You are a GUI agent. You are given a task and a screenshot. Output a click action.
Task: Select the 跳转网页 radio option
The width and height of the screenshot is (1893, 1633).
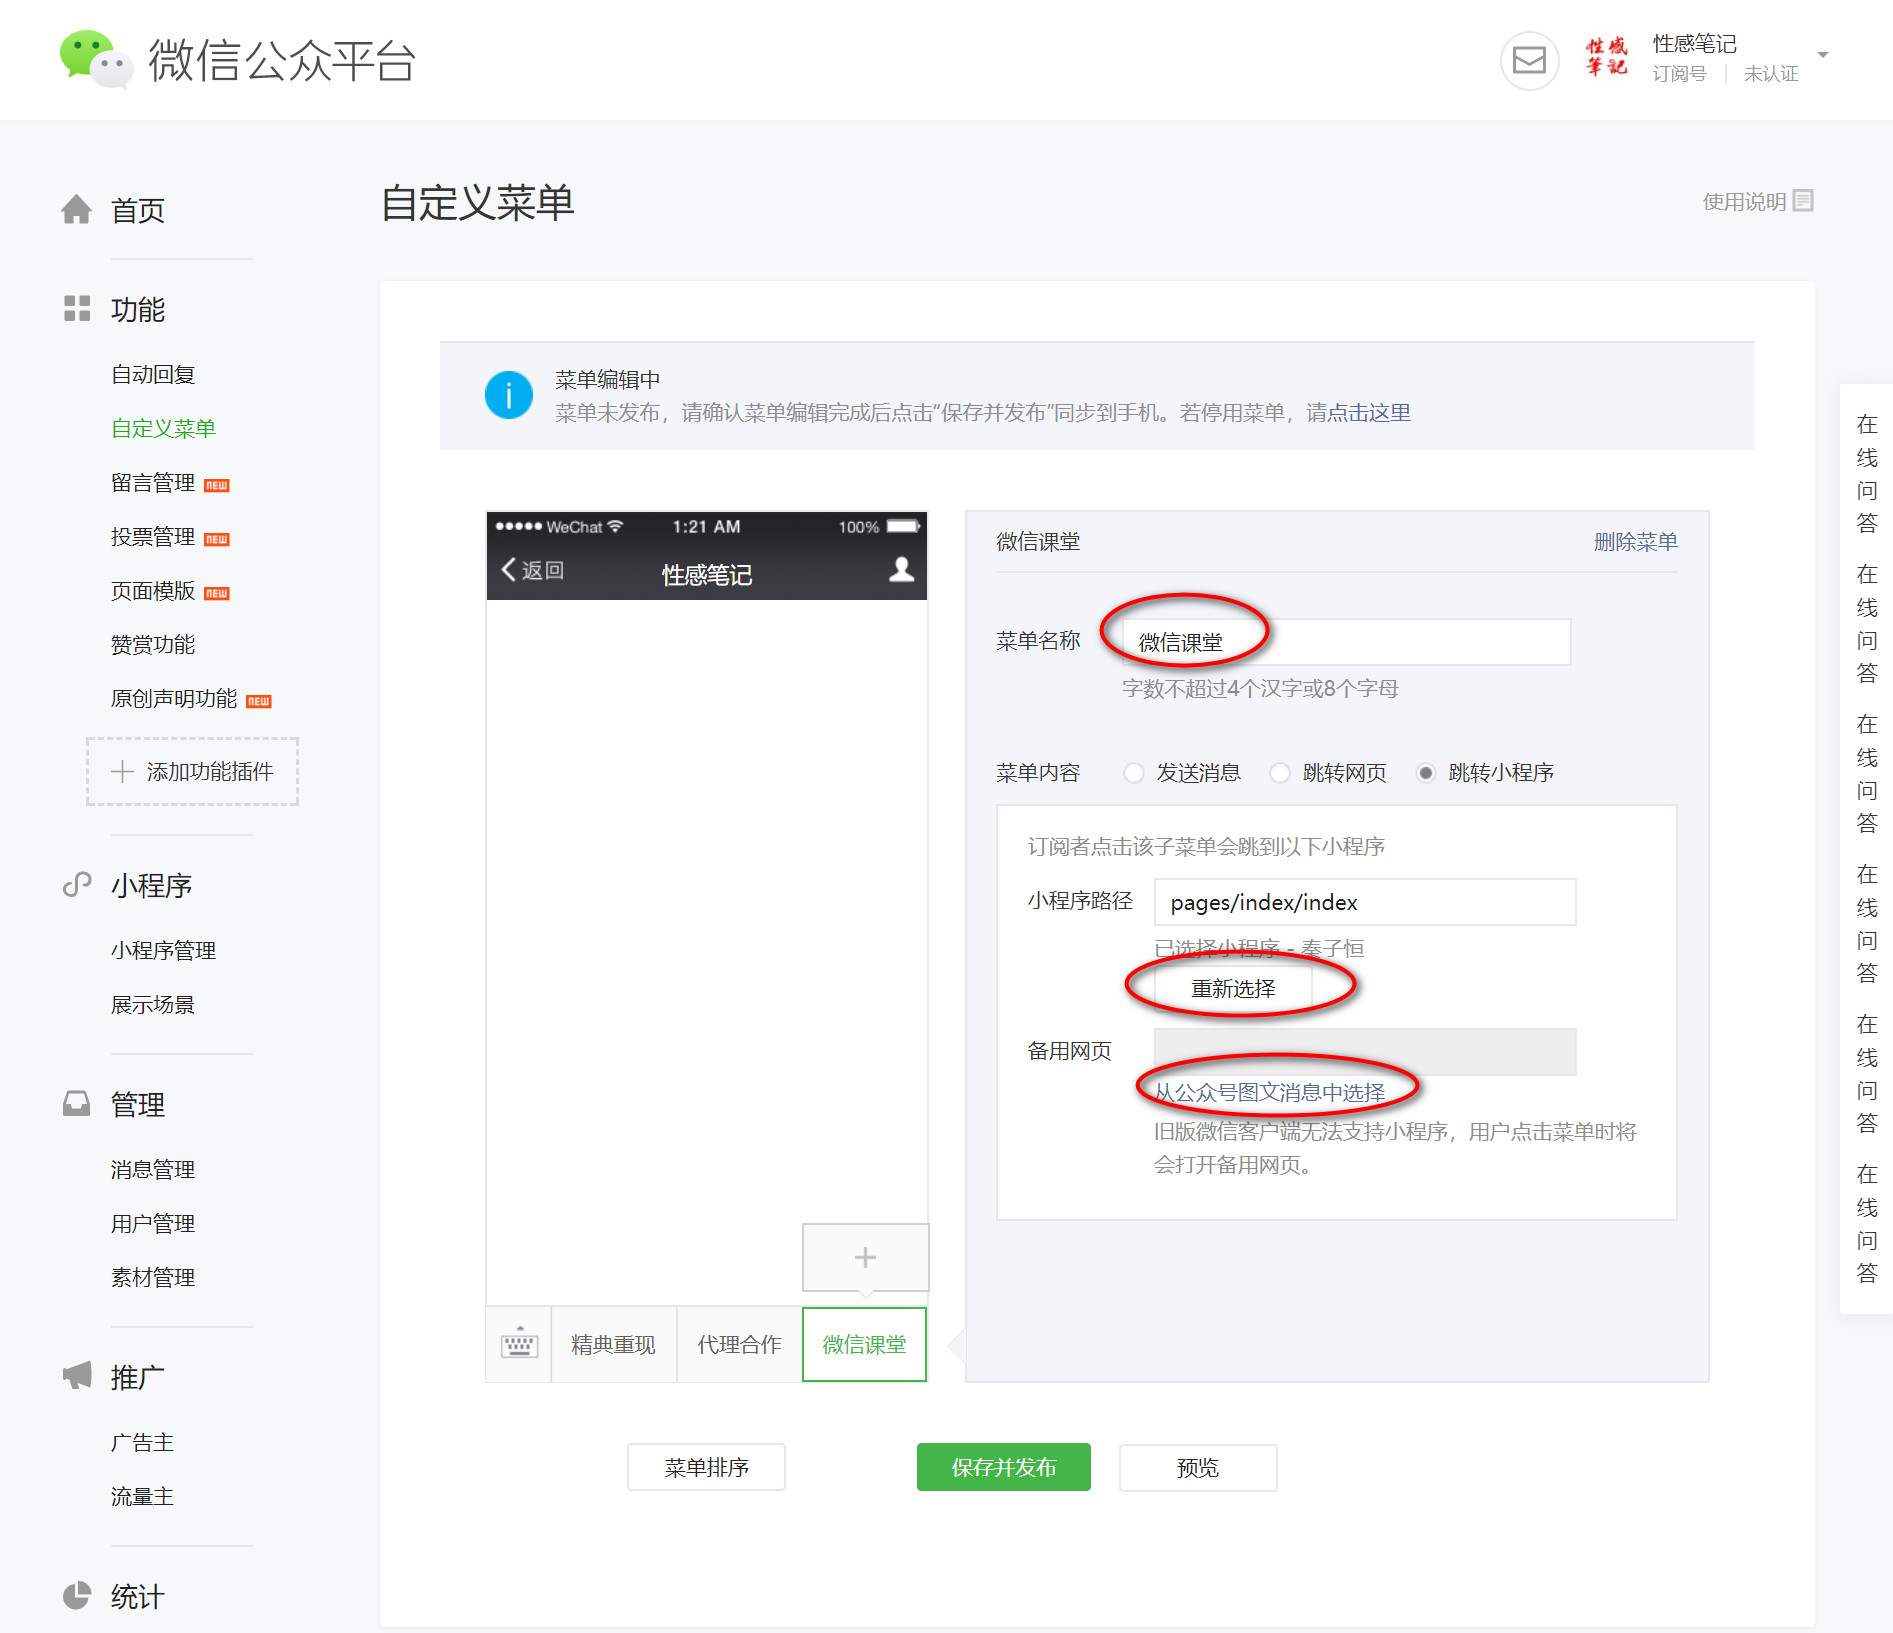point(1279,773)
